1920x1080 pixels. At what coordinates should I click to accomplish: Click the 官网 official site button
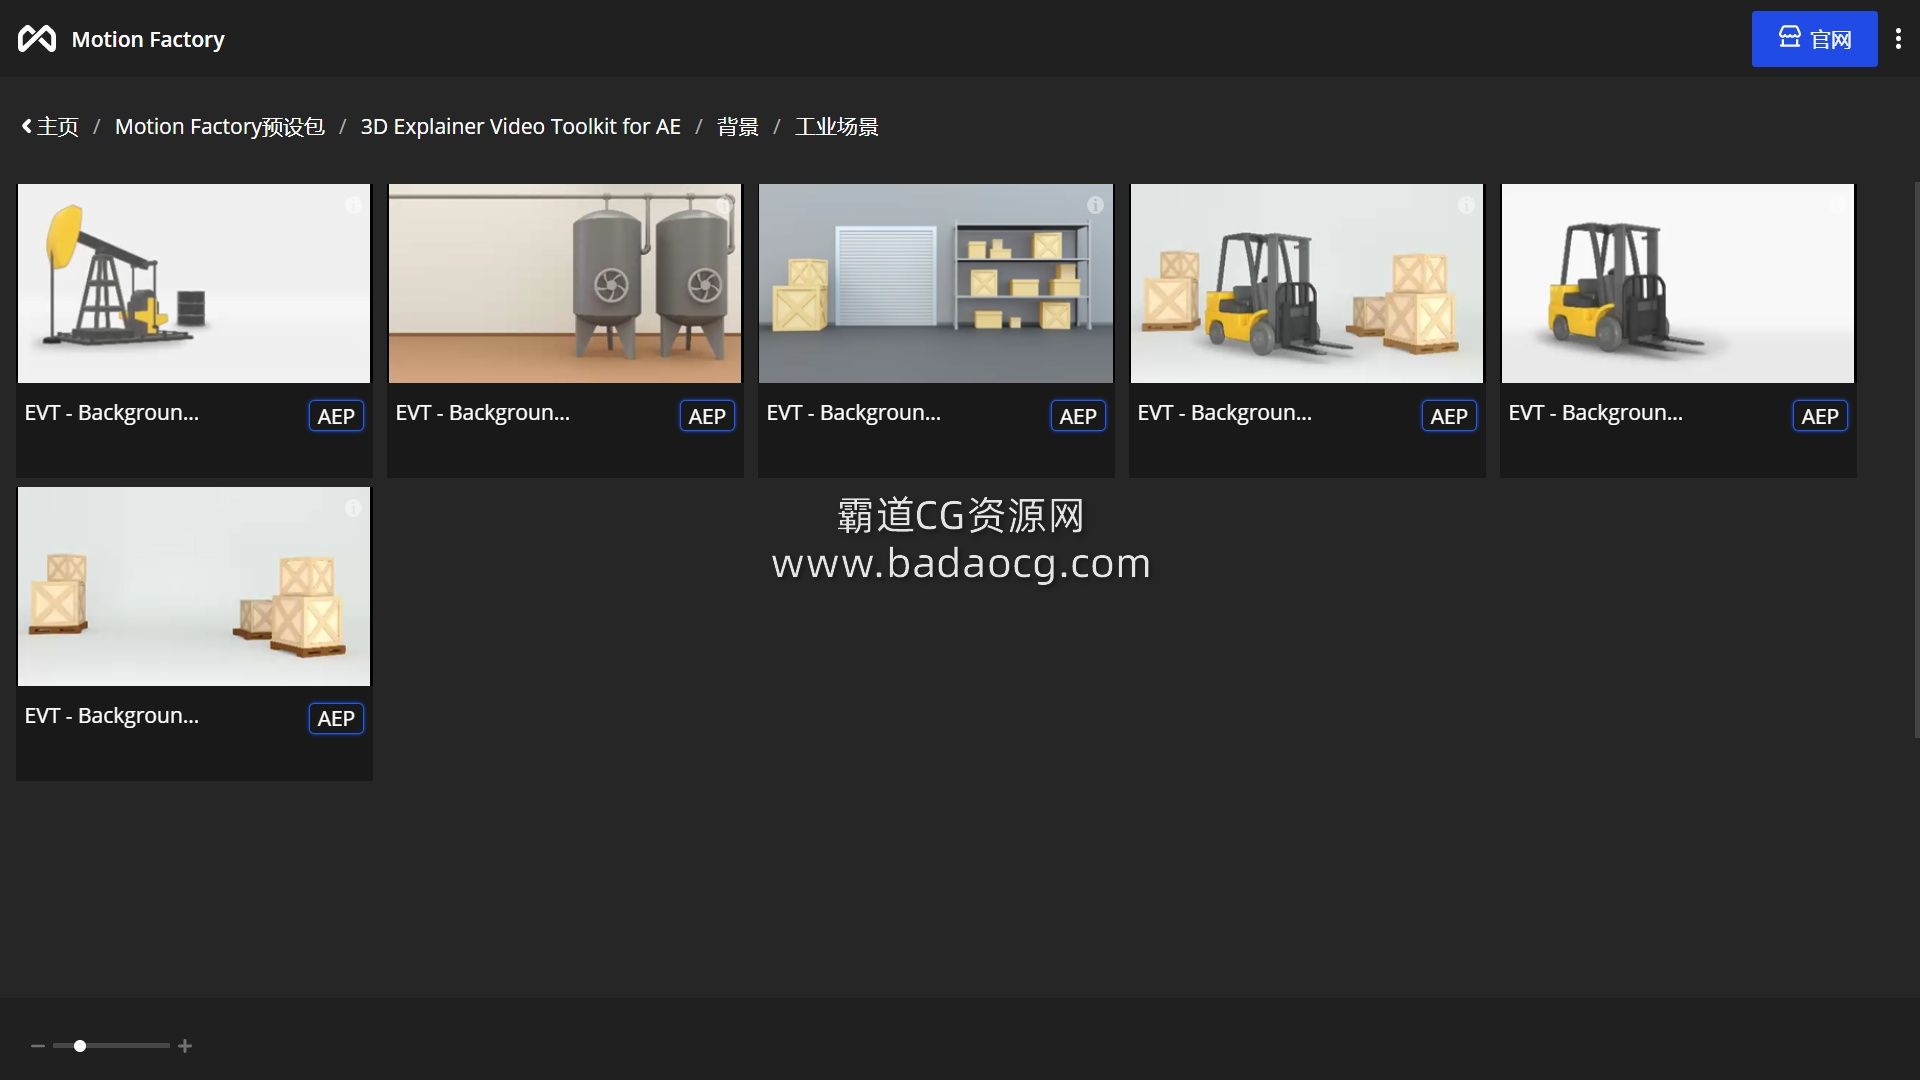[x=1814, y=39]
